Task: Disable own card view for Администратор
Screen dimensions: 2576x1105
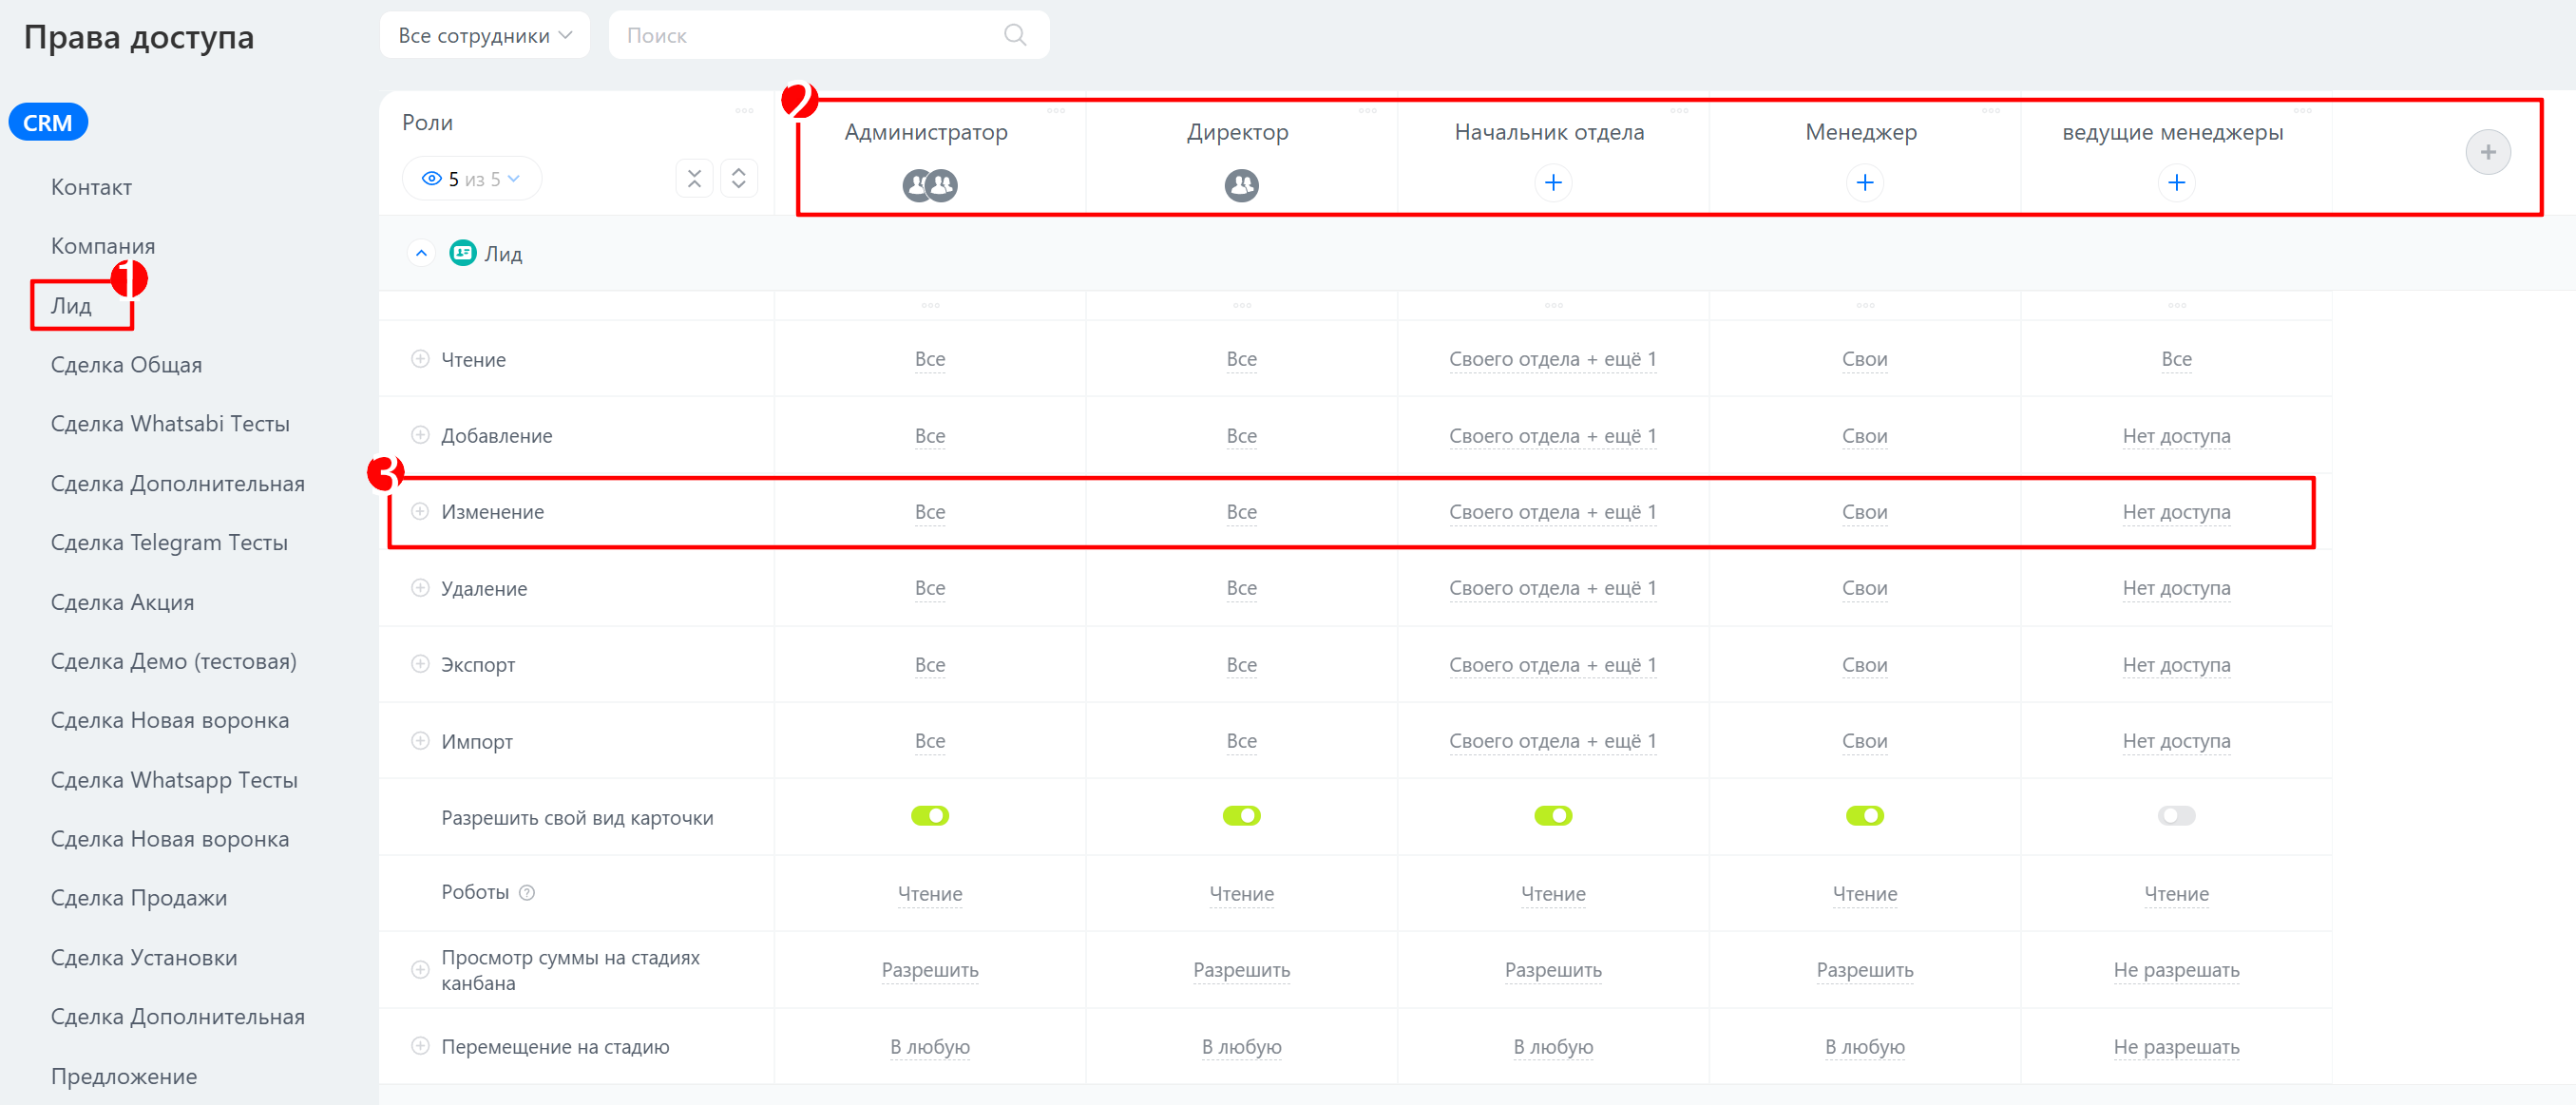Action: 929,816
